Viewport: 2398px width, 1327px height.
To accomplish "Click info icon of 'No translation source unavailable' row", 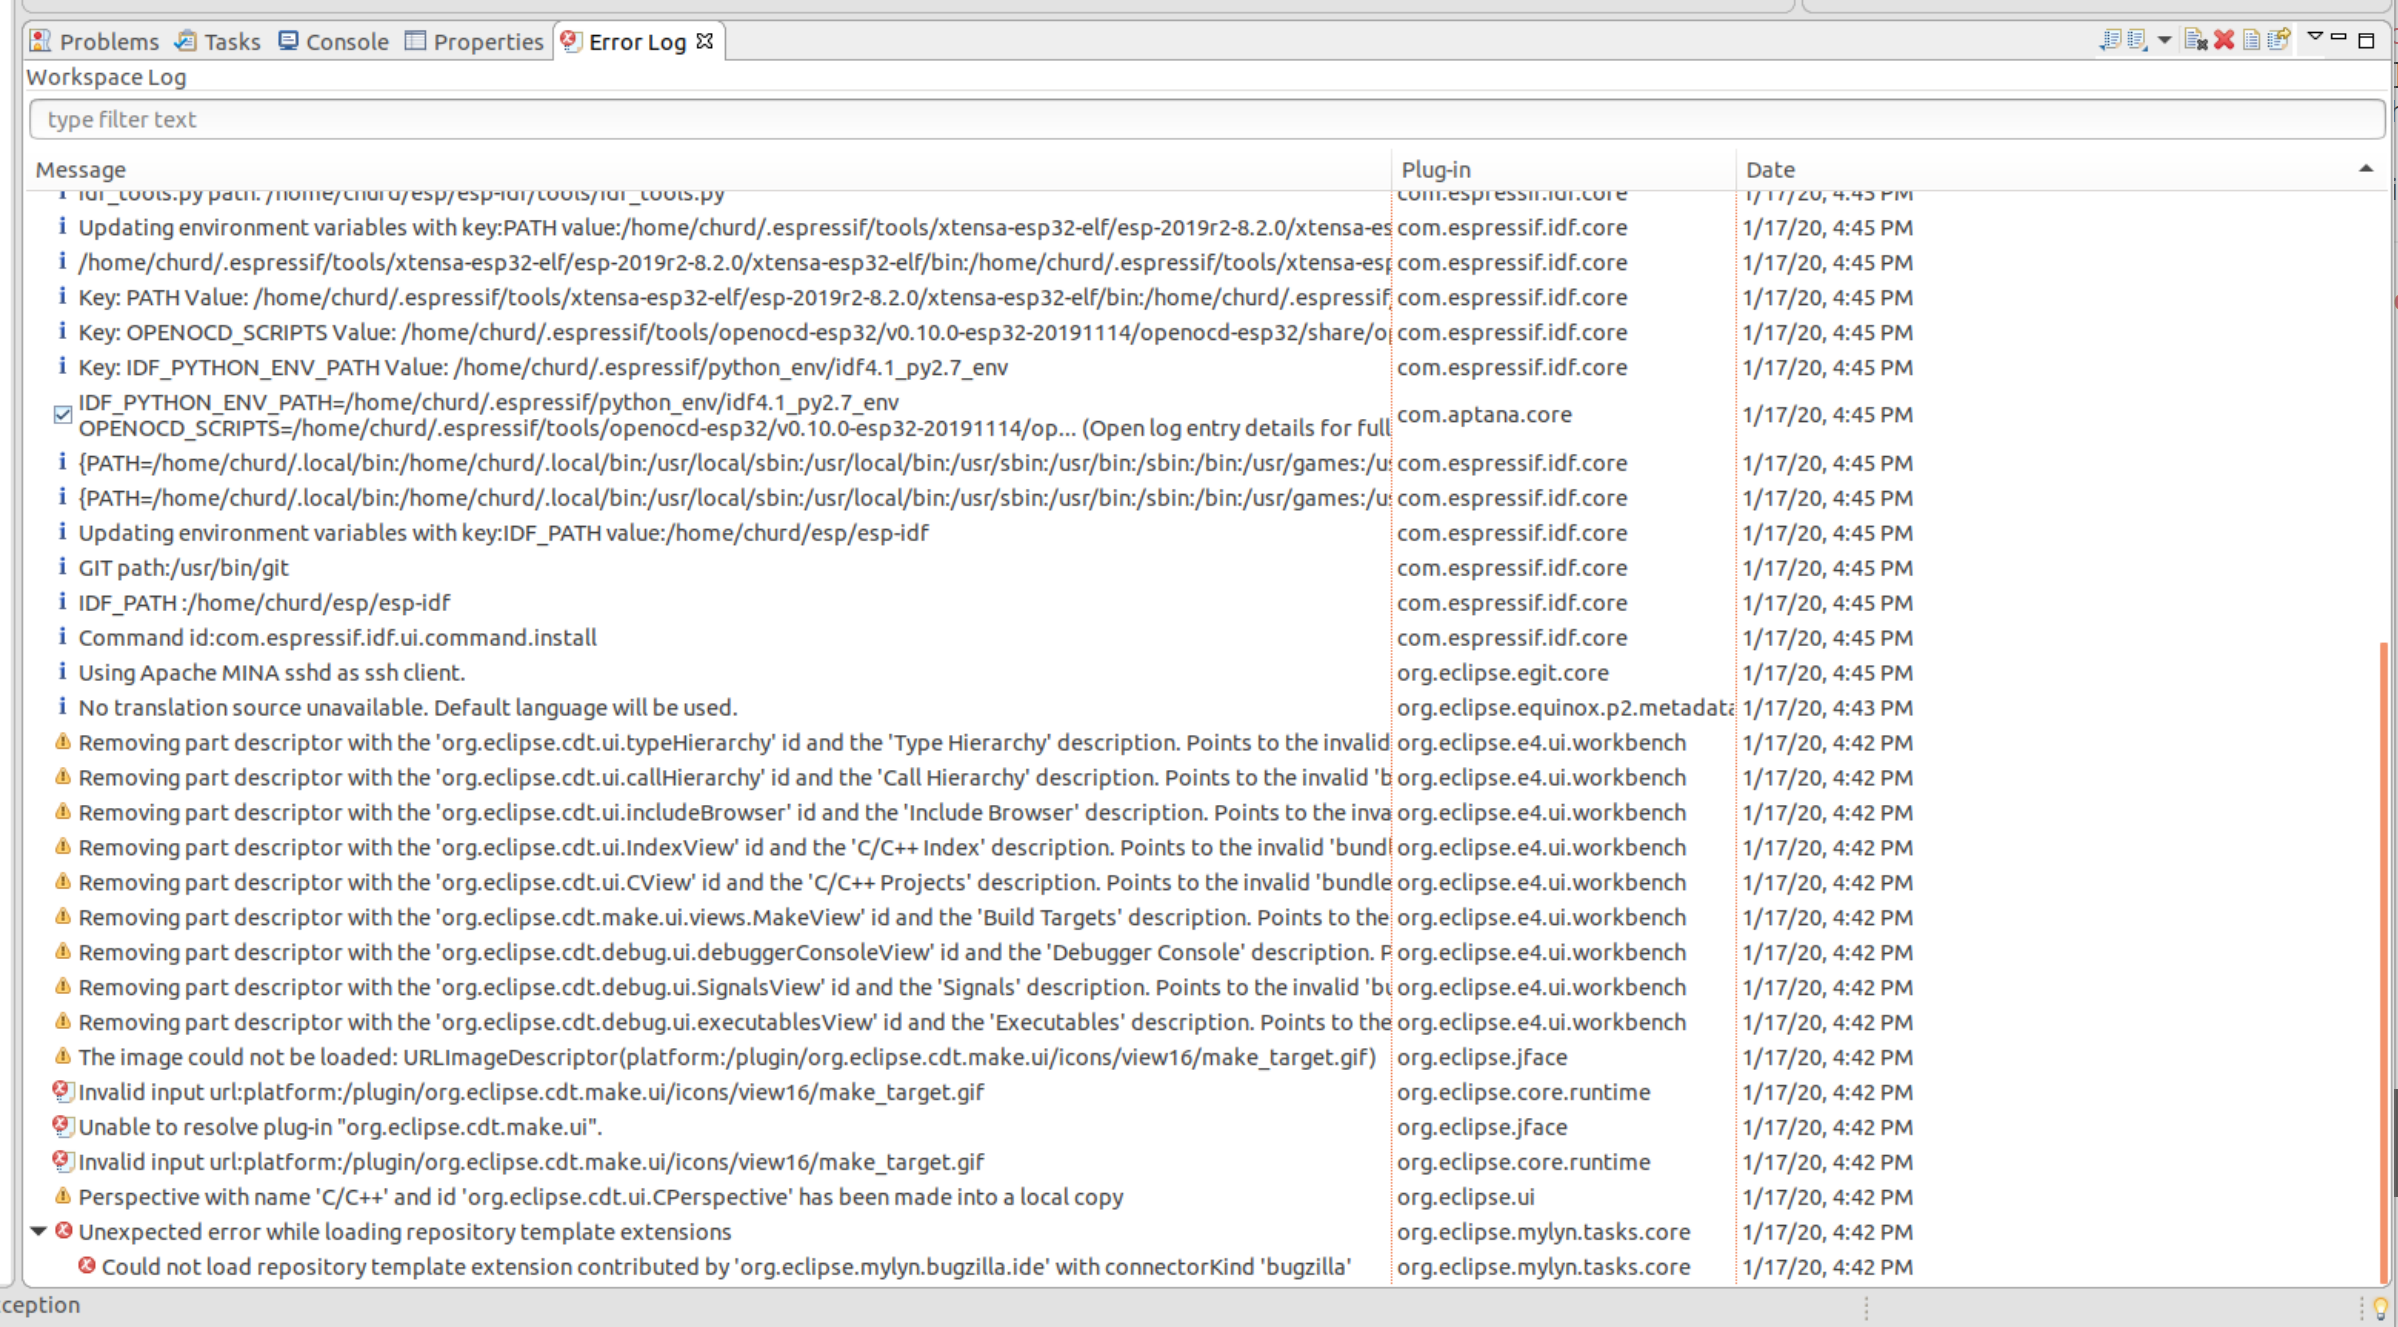I will click(62, 707).
